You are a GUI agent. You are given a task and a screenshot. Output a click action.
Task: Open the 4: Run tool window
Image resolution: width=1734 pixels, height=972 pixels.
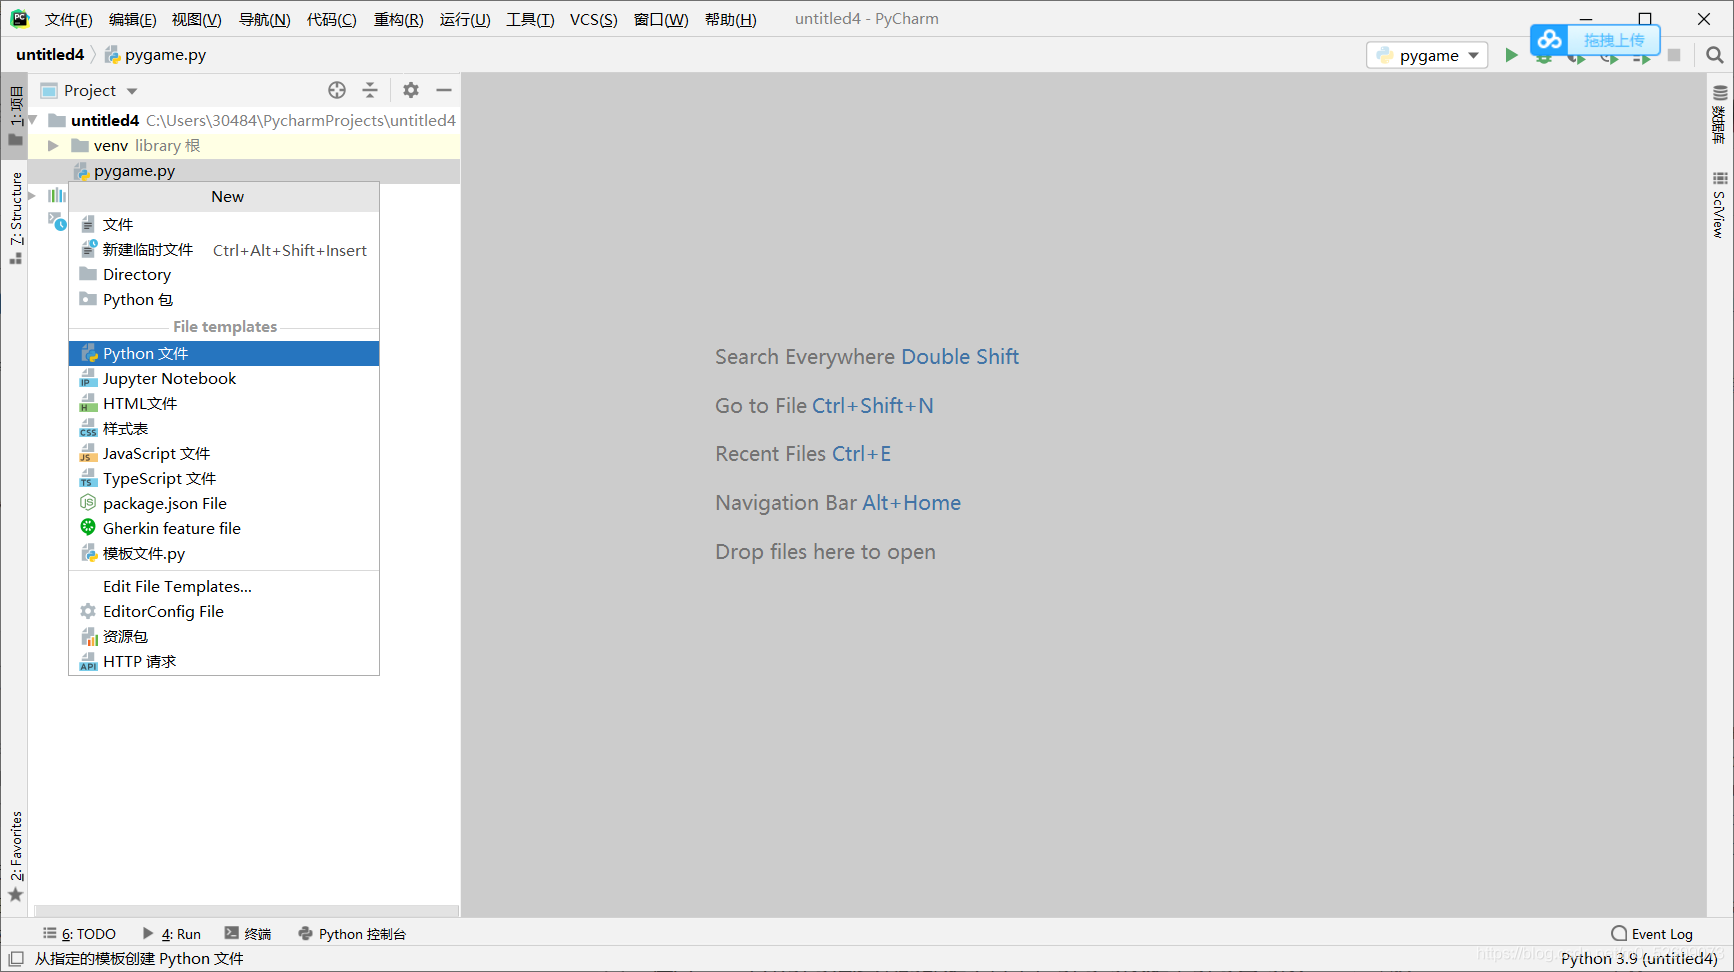pyautogui.click(x=172, y=933)
